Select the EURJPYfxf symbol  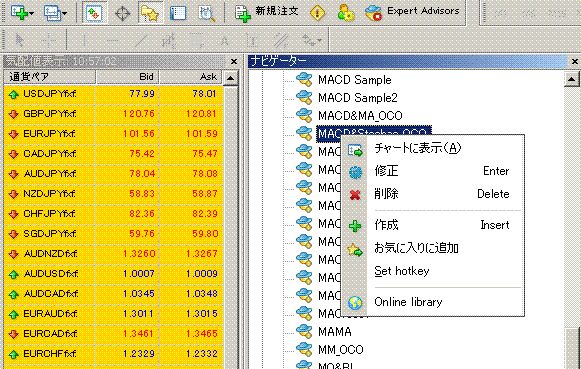coord(50,134)
